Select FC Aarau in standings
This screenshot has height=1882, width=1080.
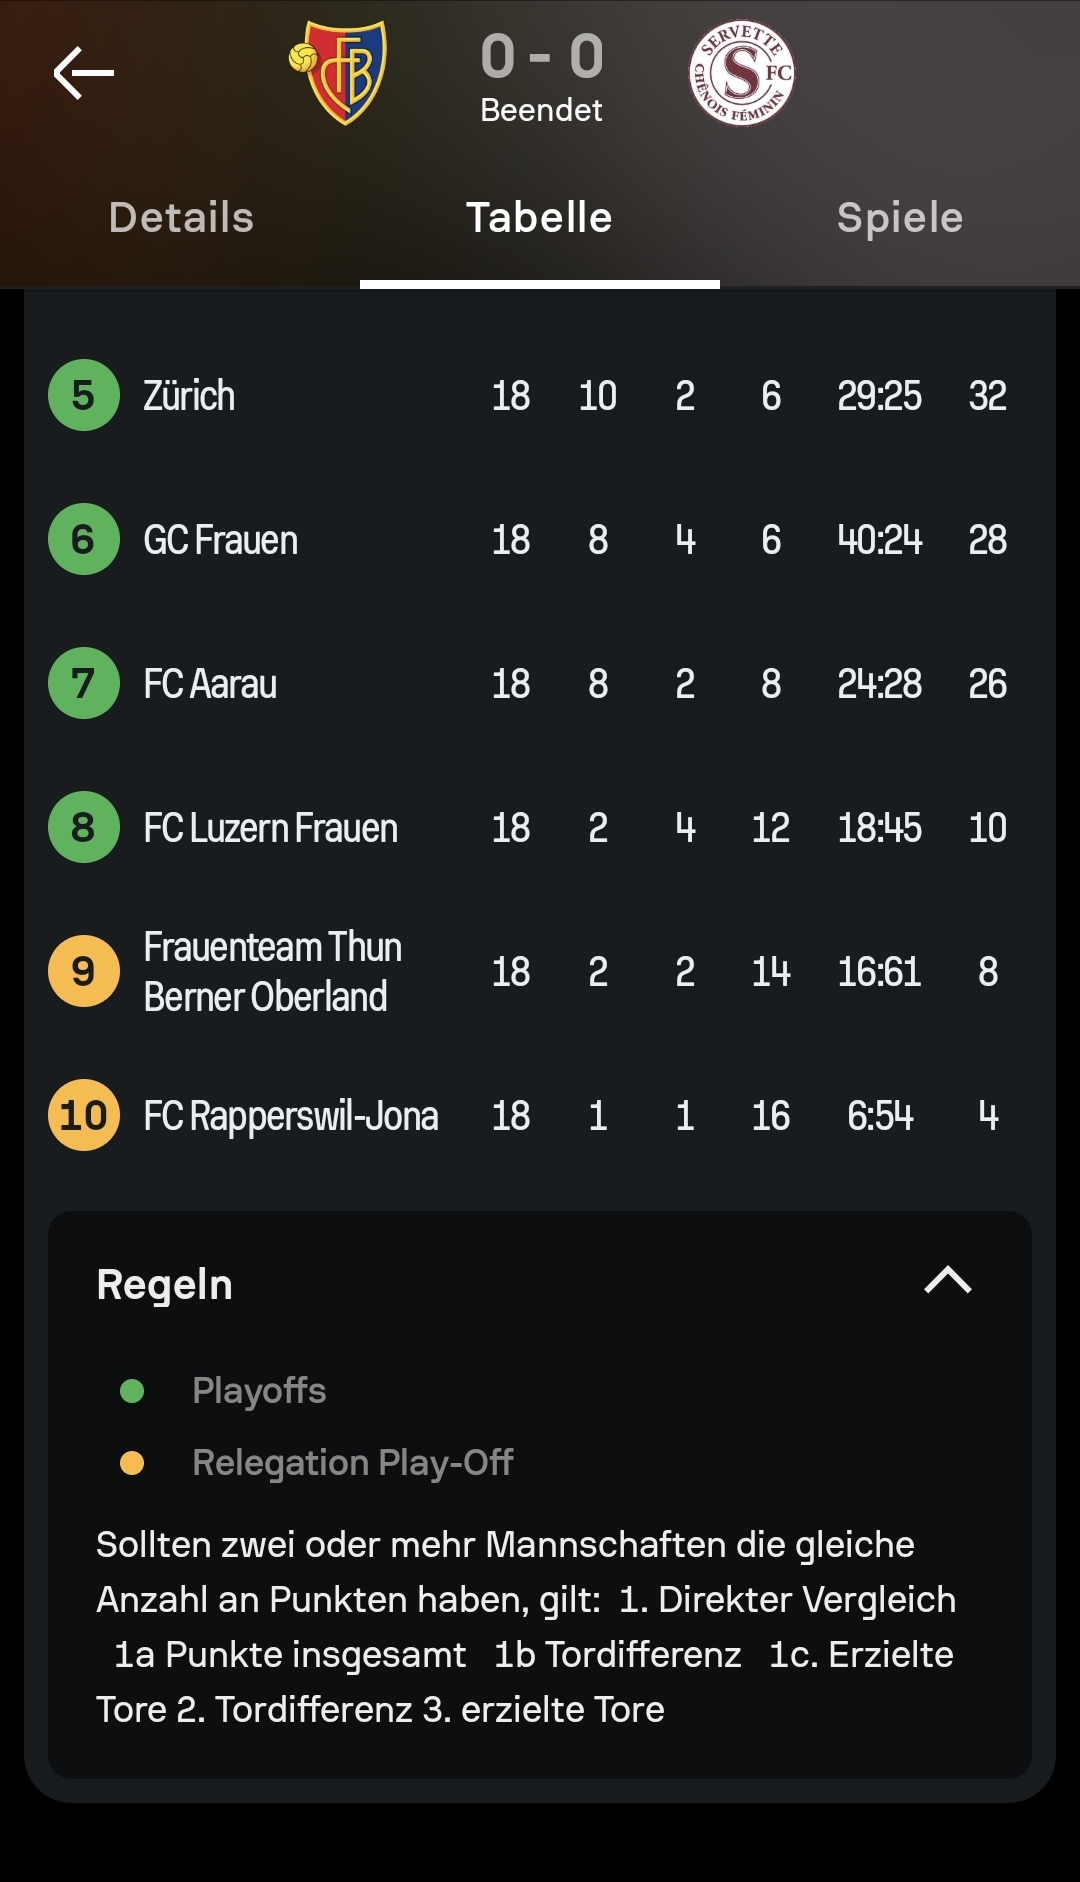210,684
